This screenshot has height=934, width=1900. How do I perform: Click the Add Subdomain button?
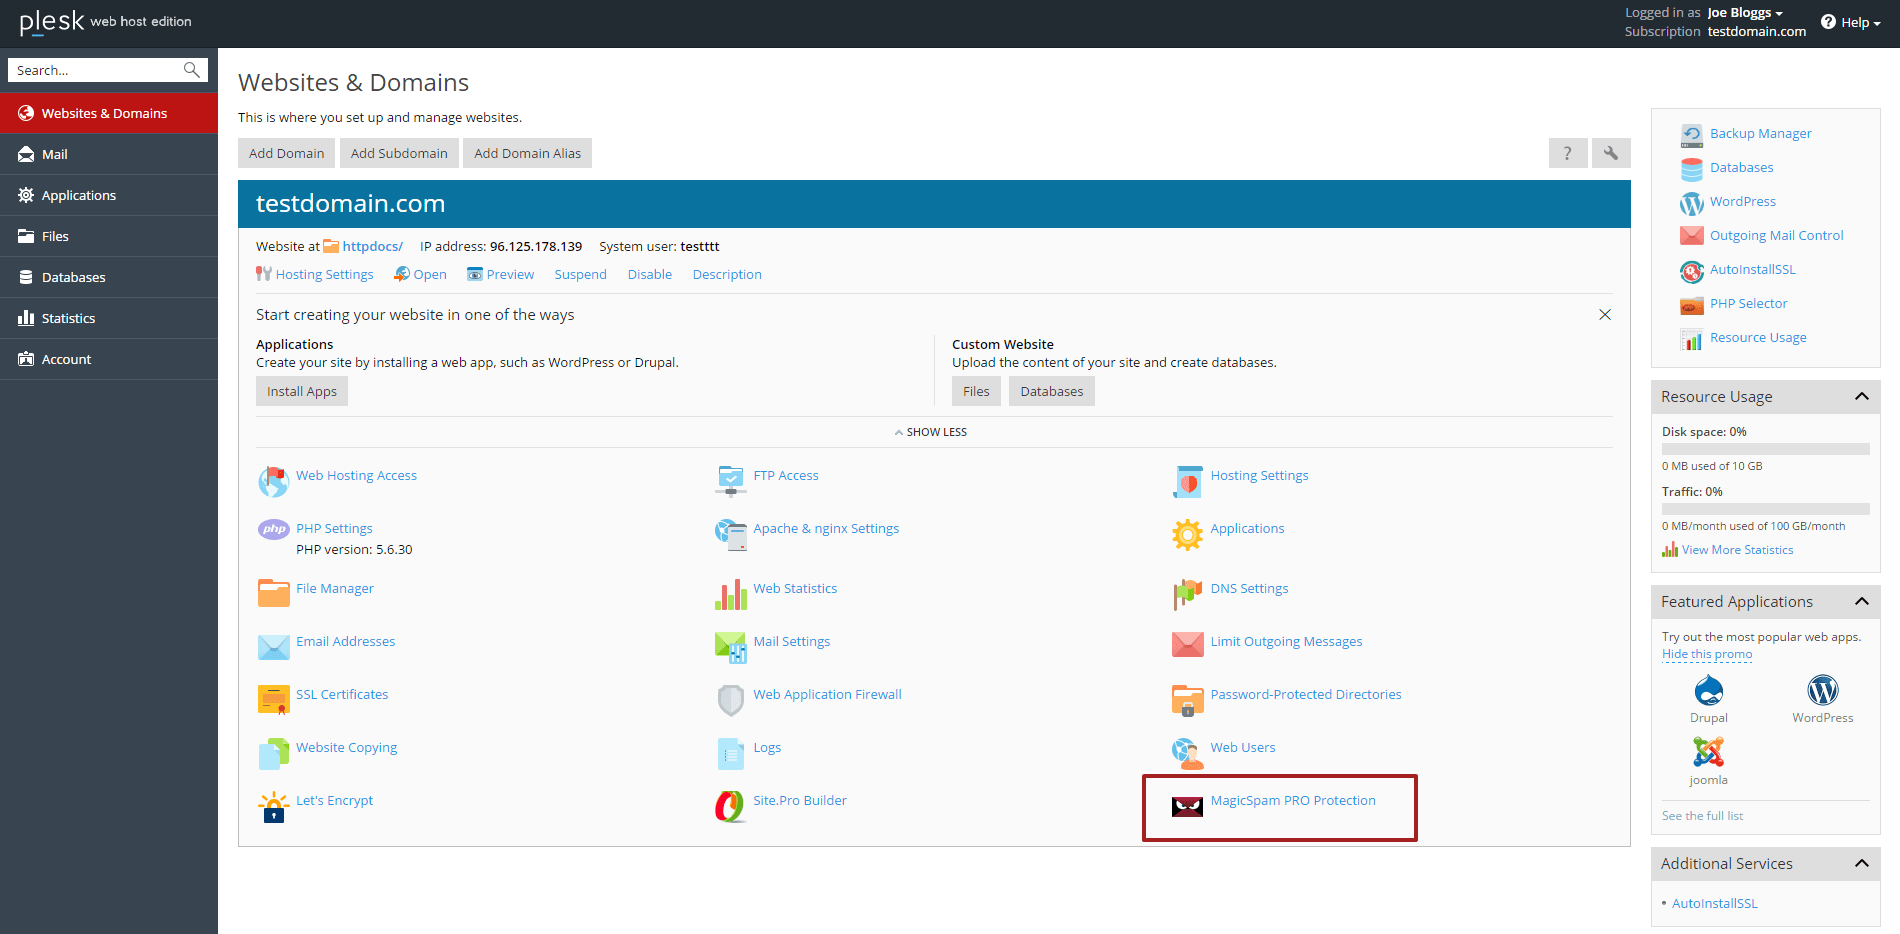point(399,153)
